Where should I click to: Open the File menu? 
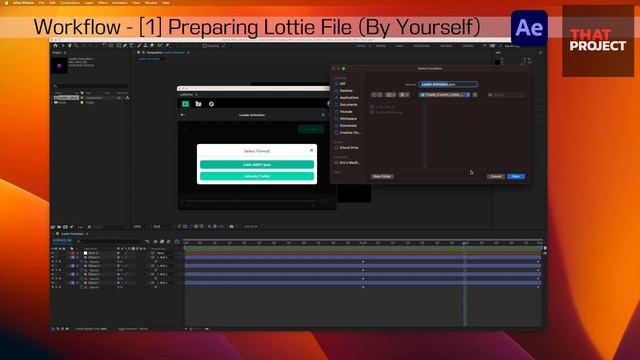41,2
